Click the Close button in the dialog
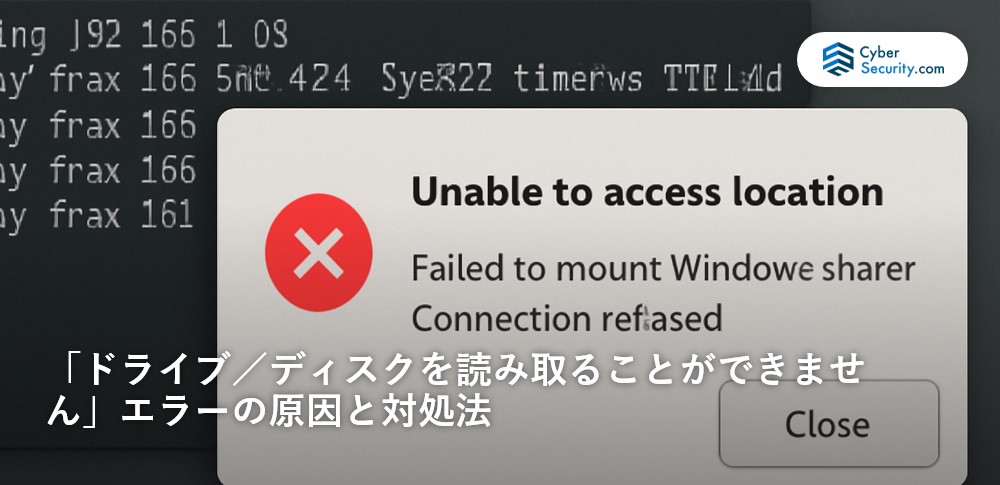Image resolution: width=1000 pixels, height=485 pixels. (828, 424)
